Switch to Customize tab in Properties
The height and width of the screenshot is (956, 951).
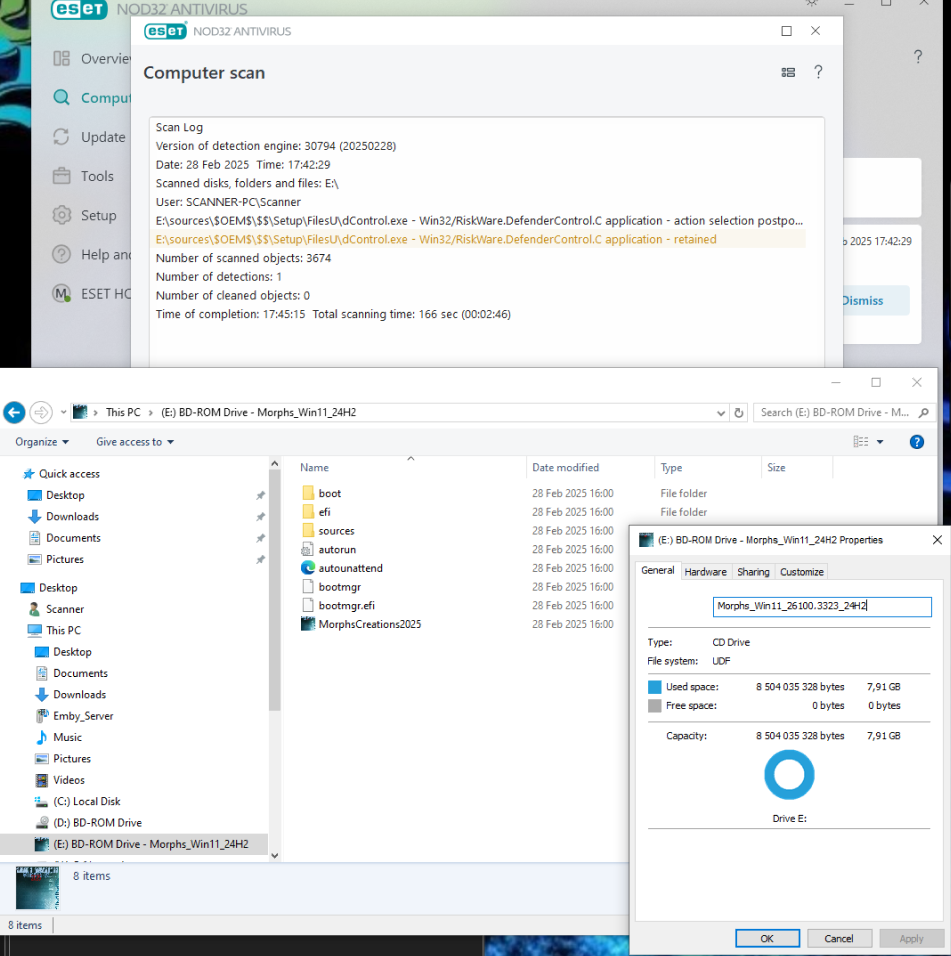coord(802,572)
